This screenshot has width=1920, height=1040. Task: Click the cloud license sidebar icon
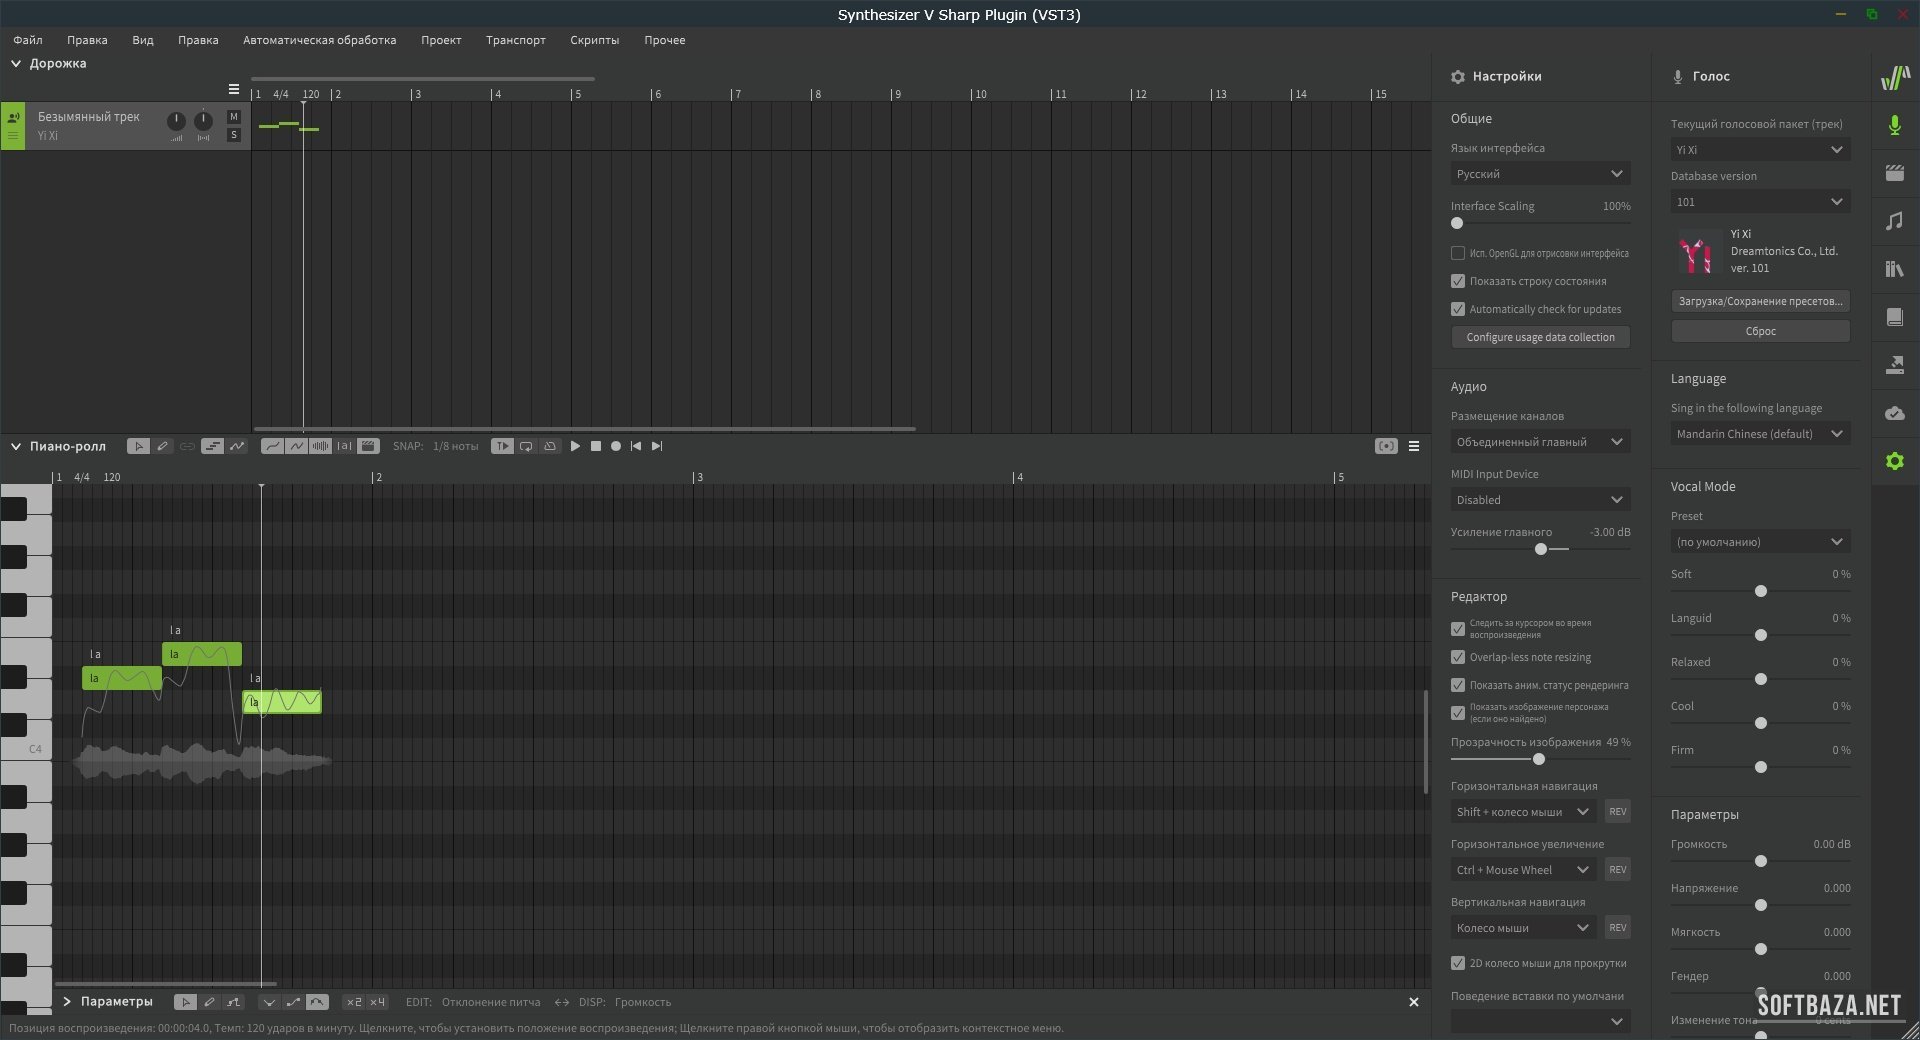1894,413
